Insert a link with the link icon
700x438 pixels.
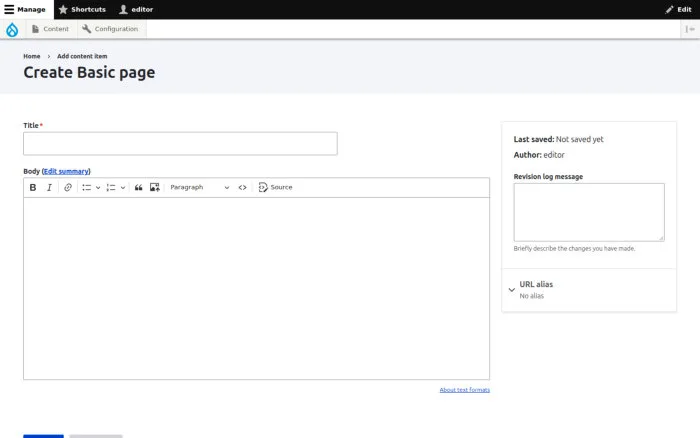[x=68, y=188]
